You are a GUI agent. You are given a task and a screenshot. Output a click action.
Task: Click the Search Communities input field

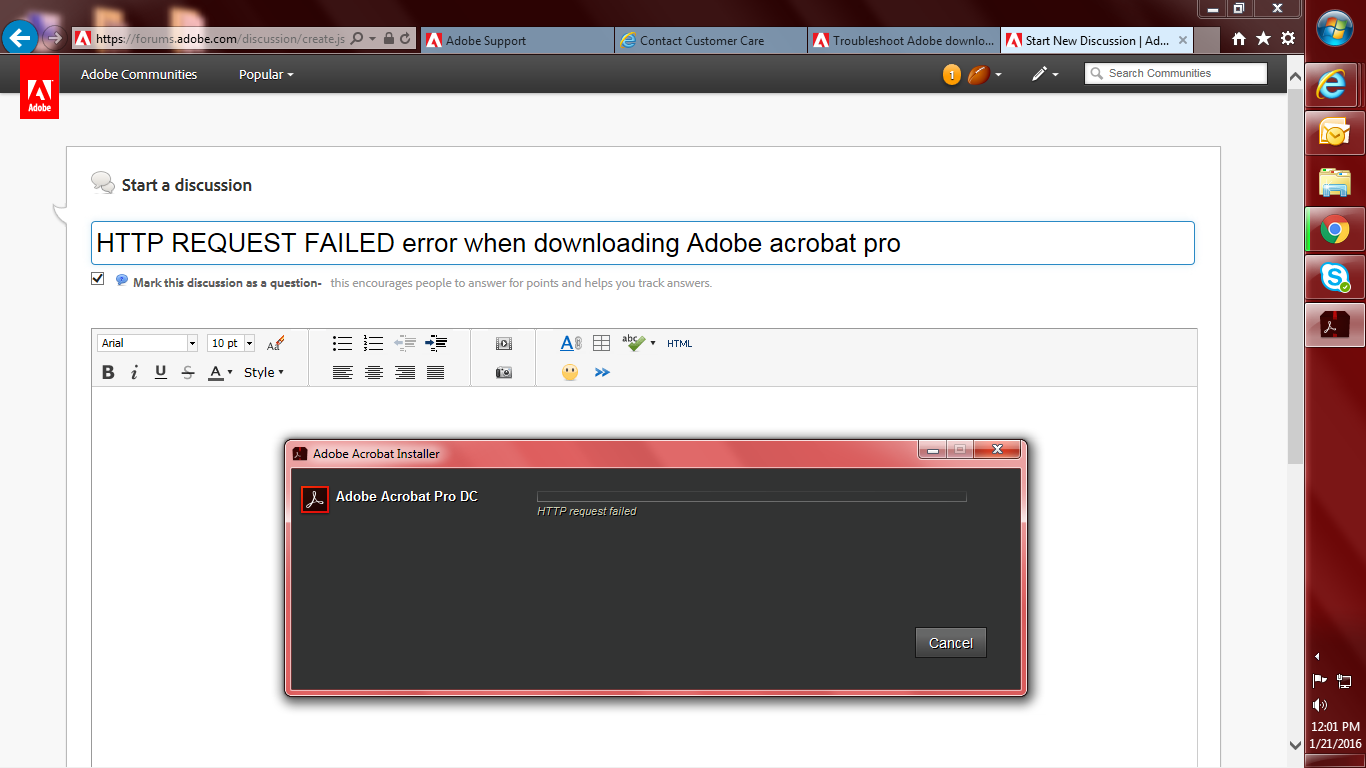tap(1175, 73)
